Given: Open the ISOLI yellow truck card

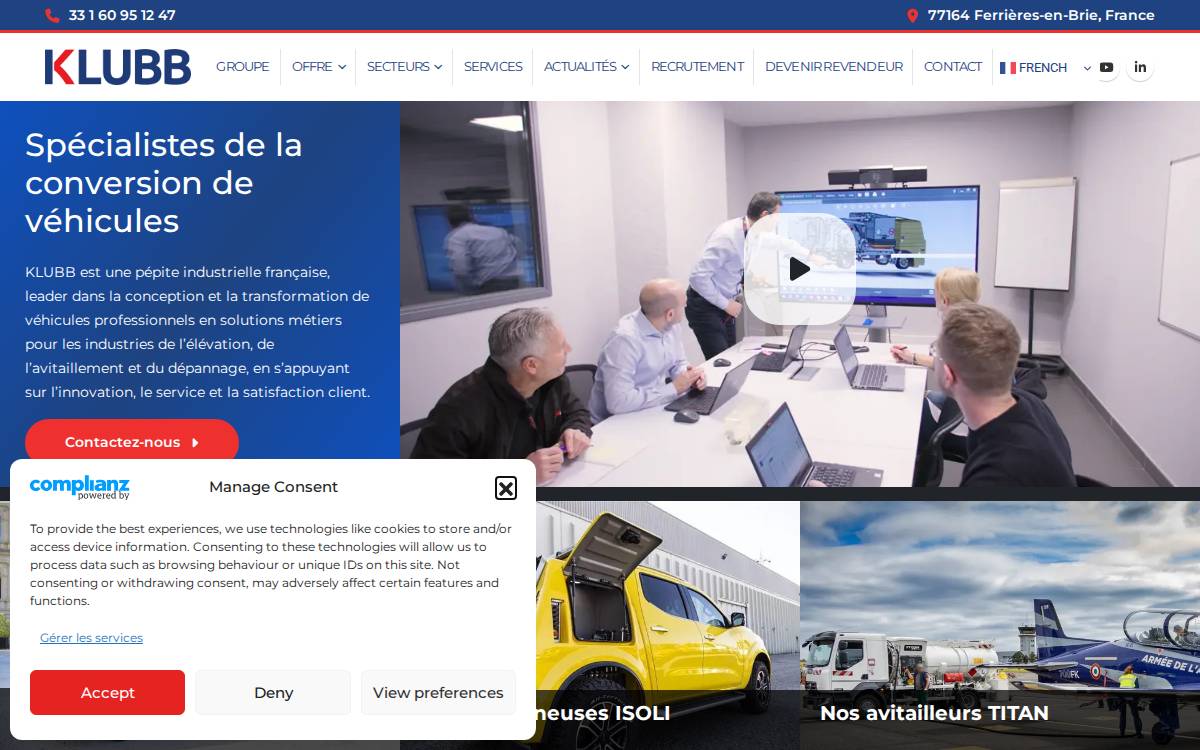Looking at the screenshot, I should click(668, 625).
